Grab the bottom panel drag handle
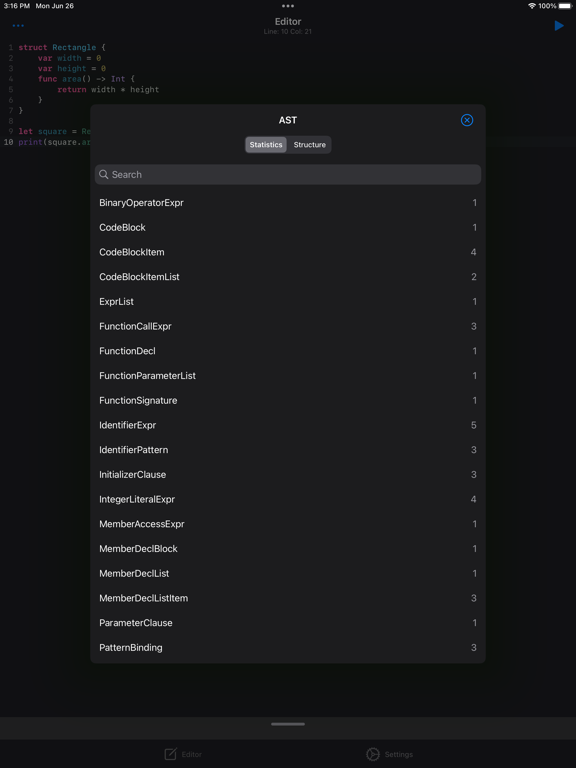This screenshot has width=576, height=768. click(x=288, y=724)
